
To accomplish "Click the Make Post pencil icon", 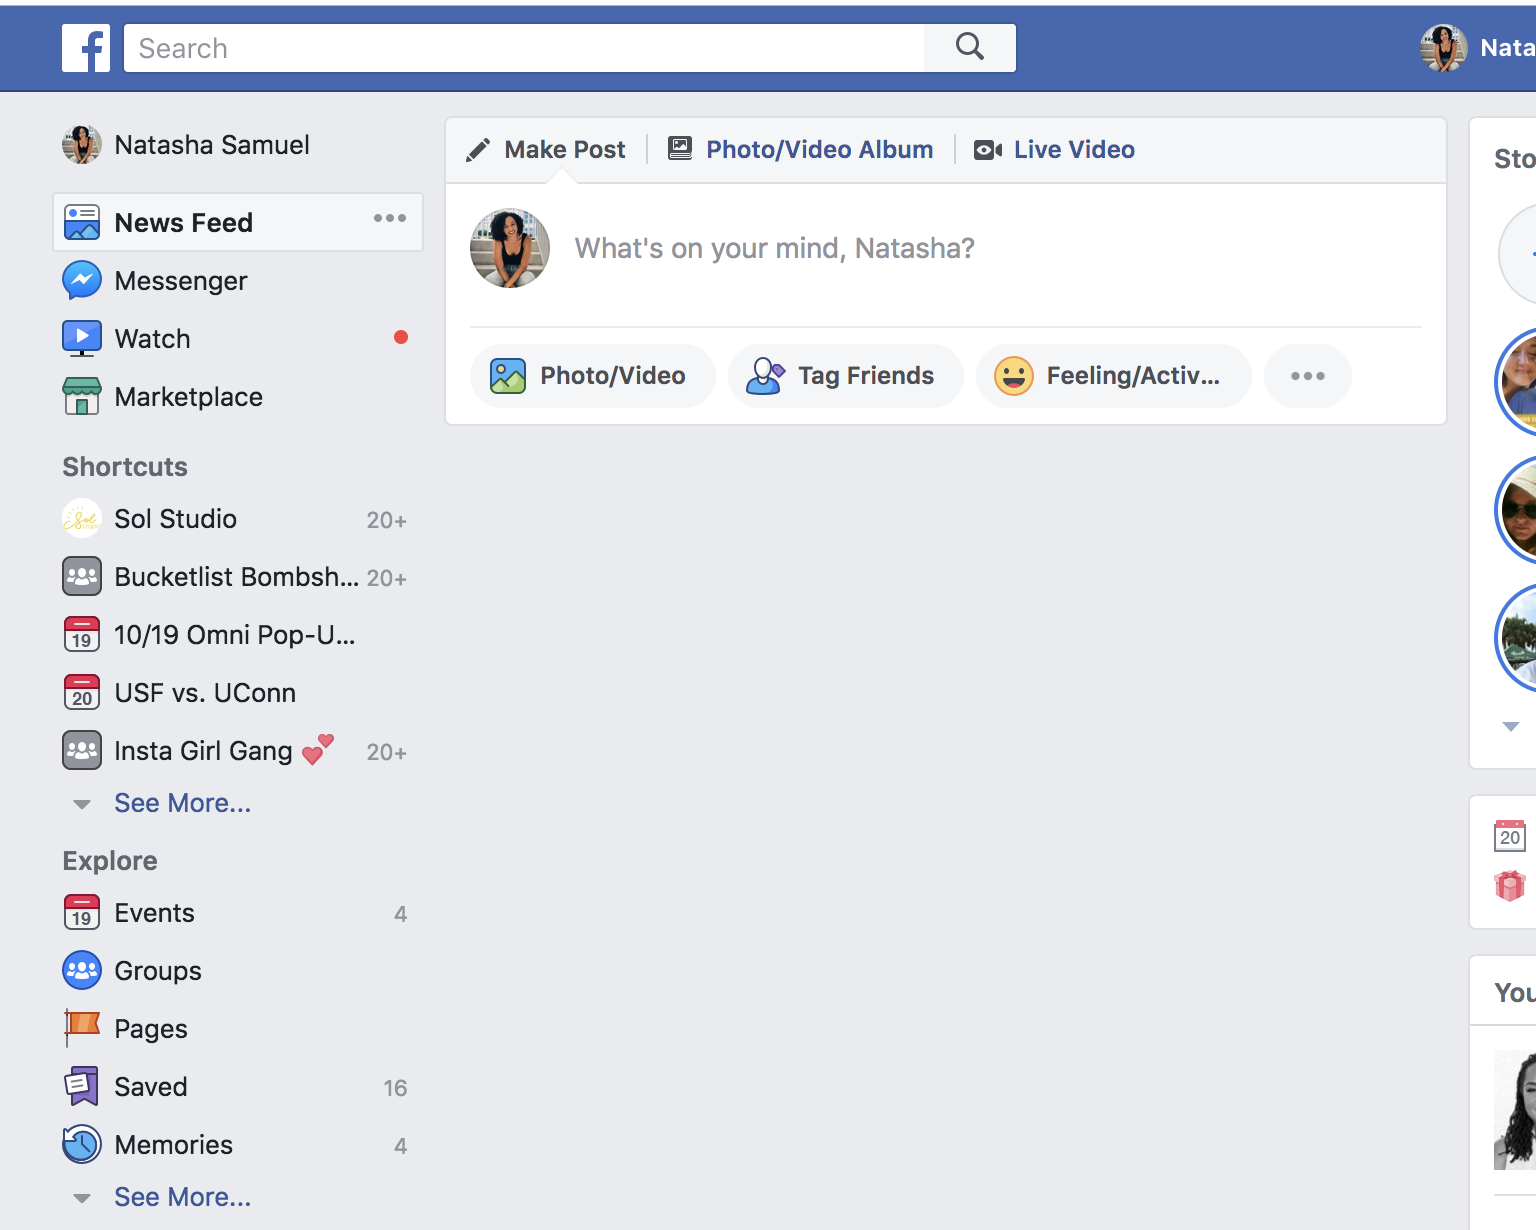I will (478, 150).
